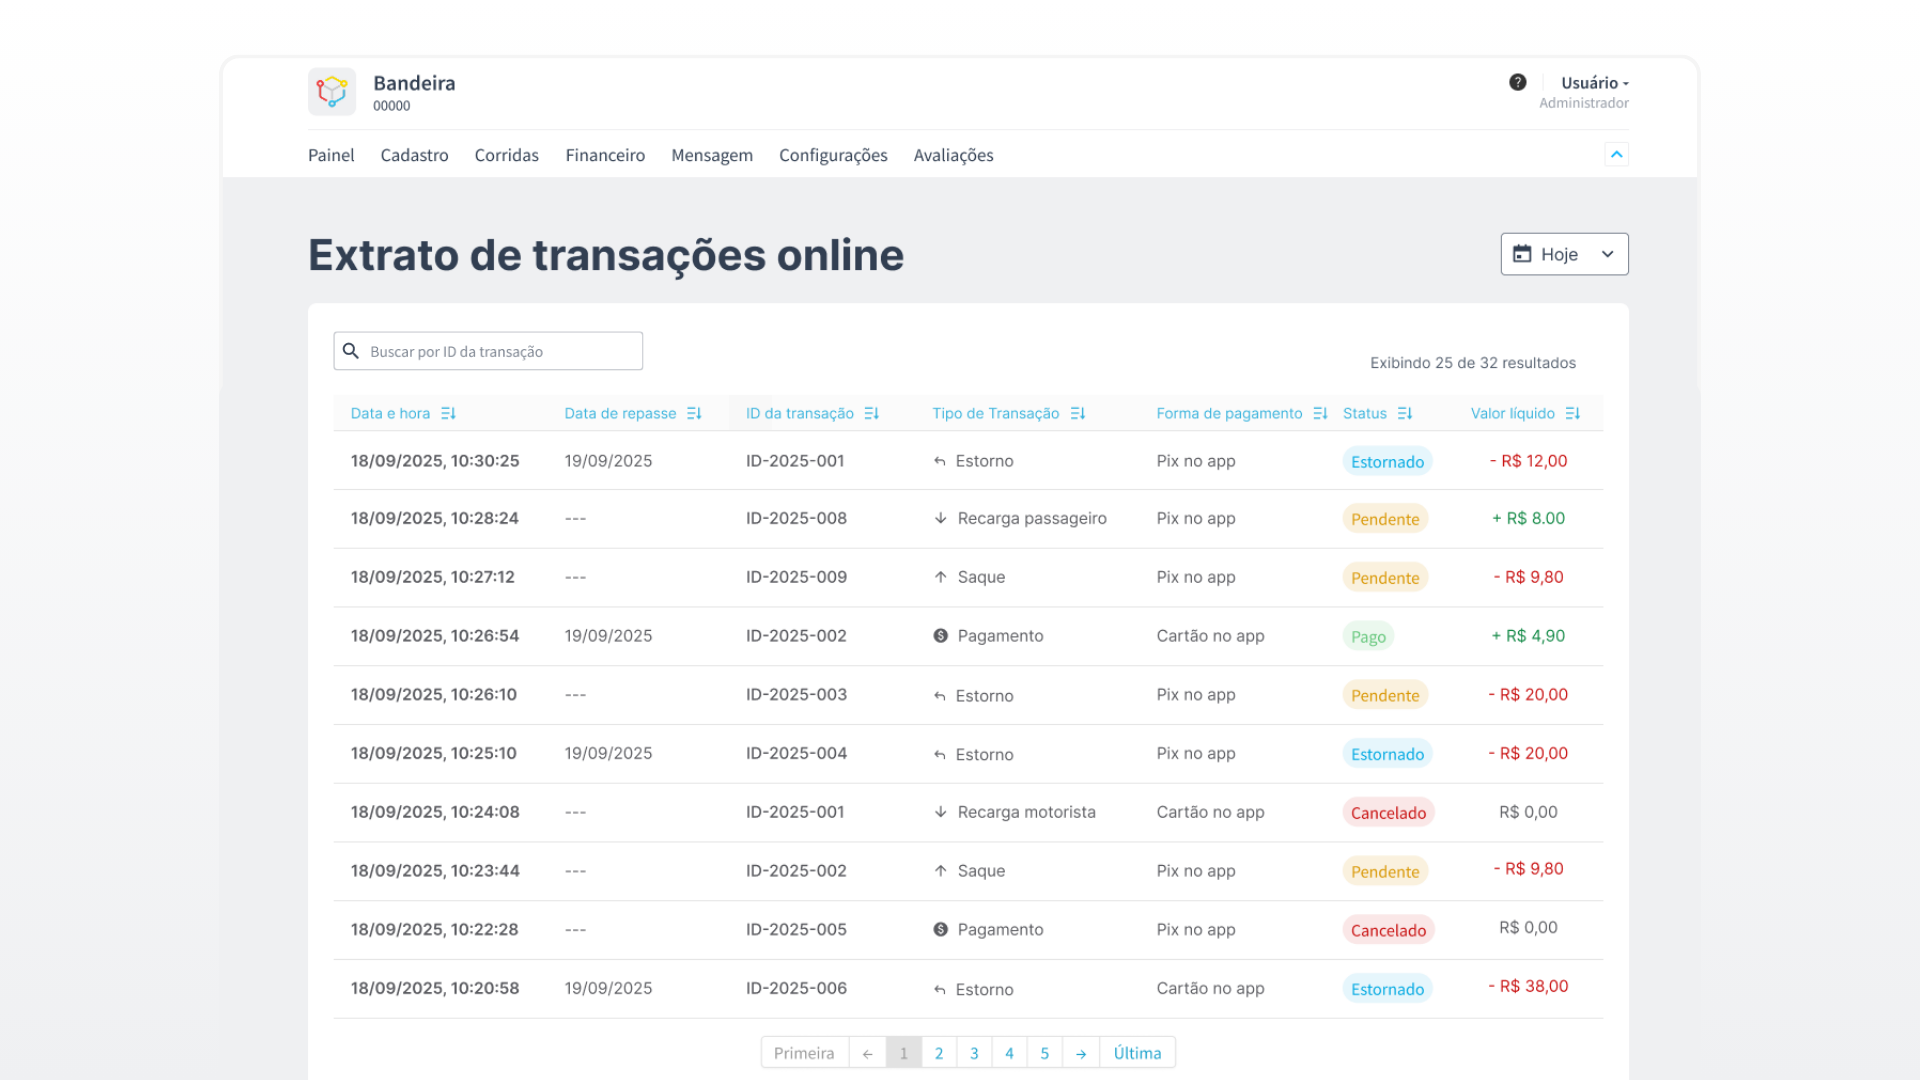Click the Estornado status badge of ID-2025-004
1920x1080 pixels.
1387,754
